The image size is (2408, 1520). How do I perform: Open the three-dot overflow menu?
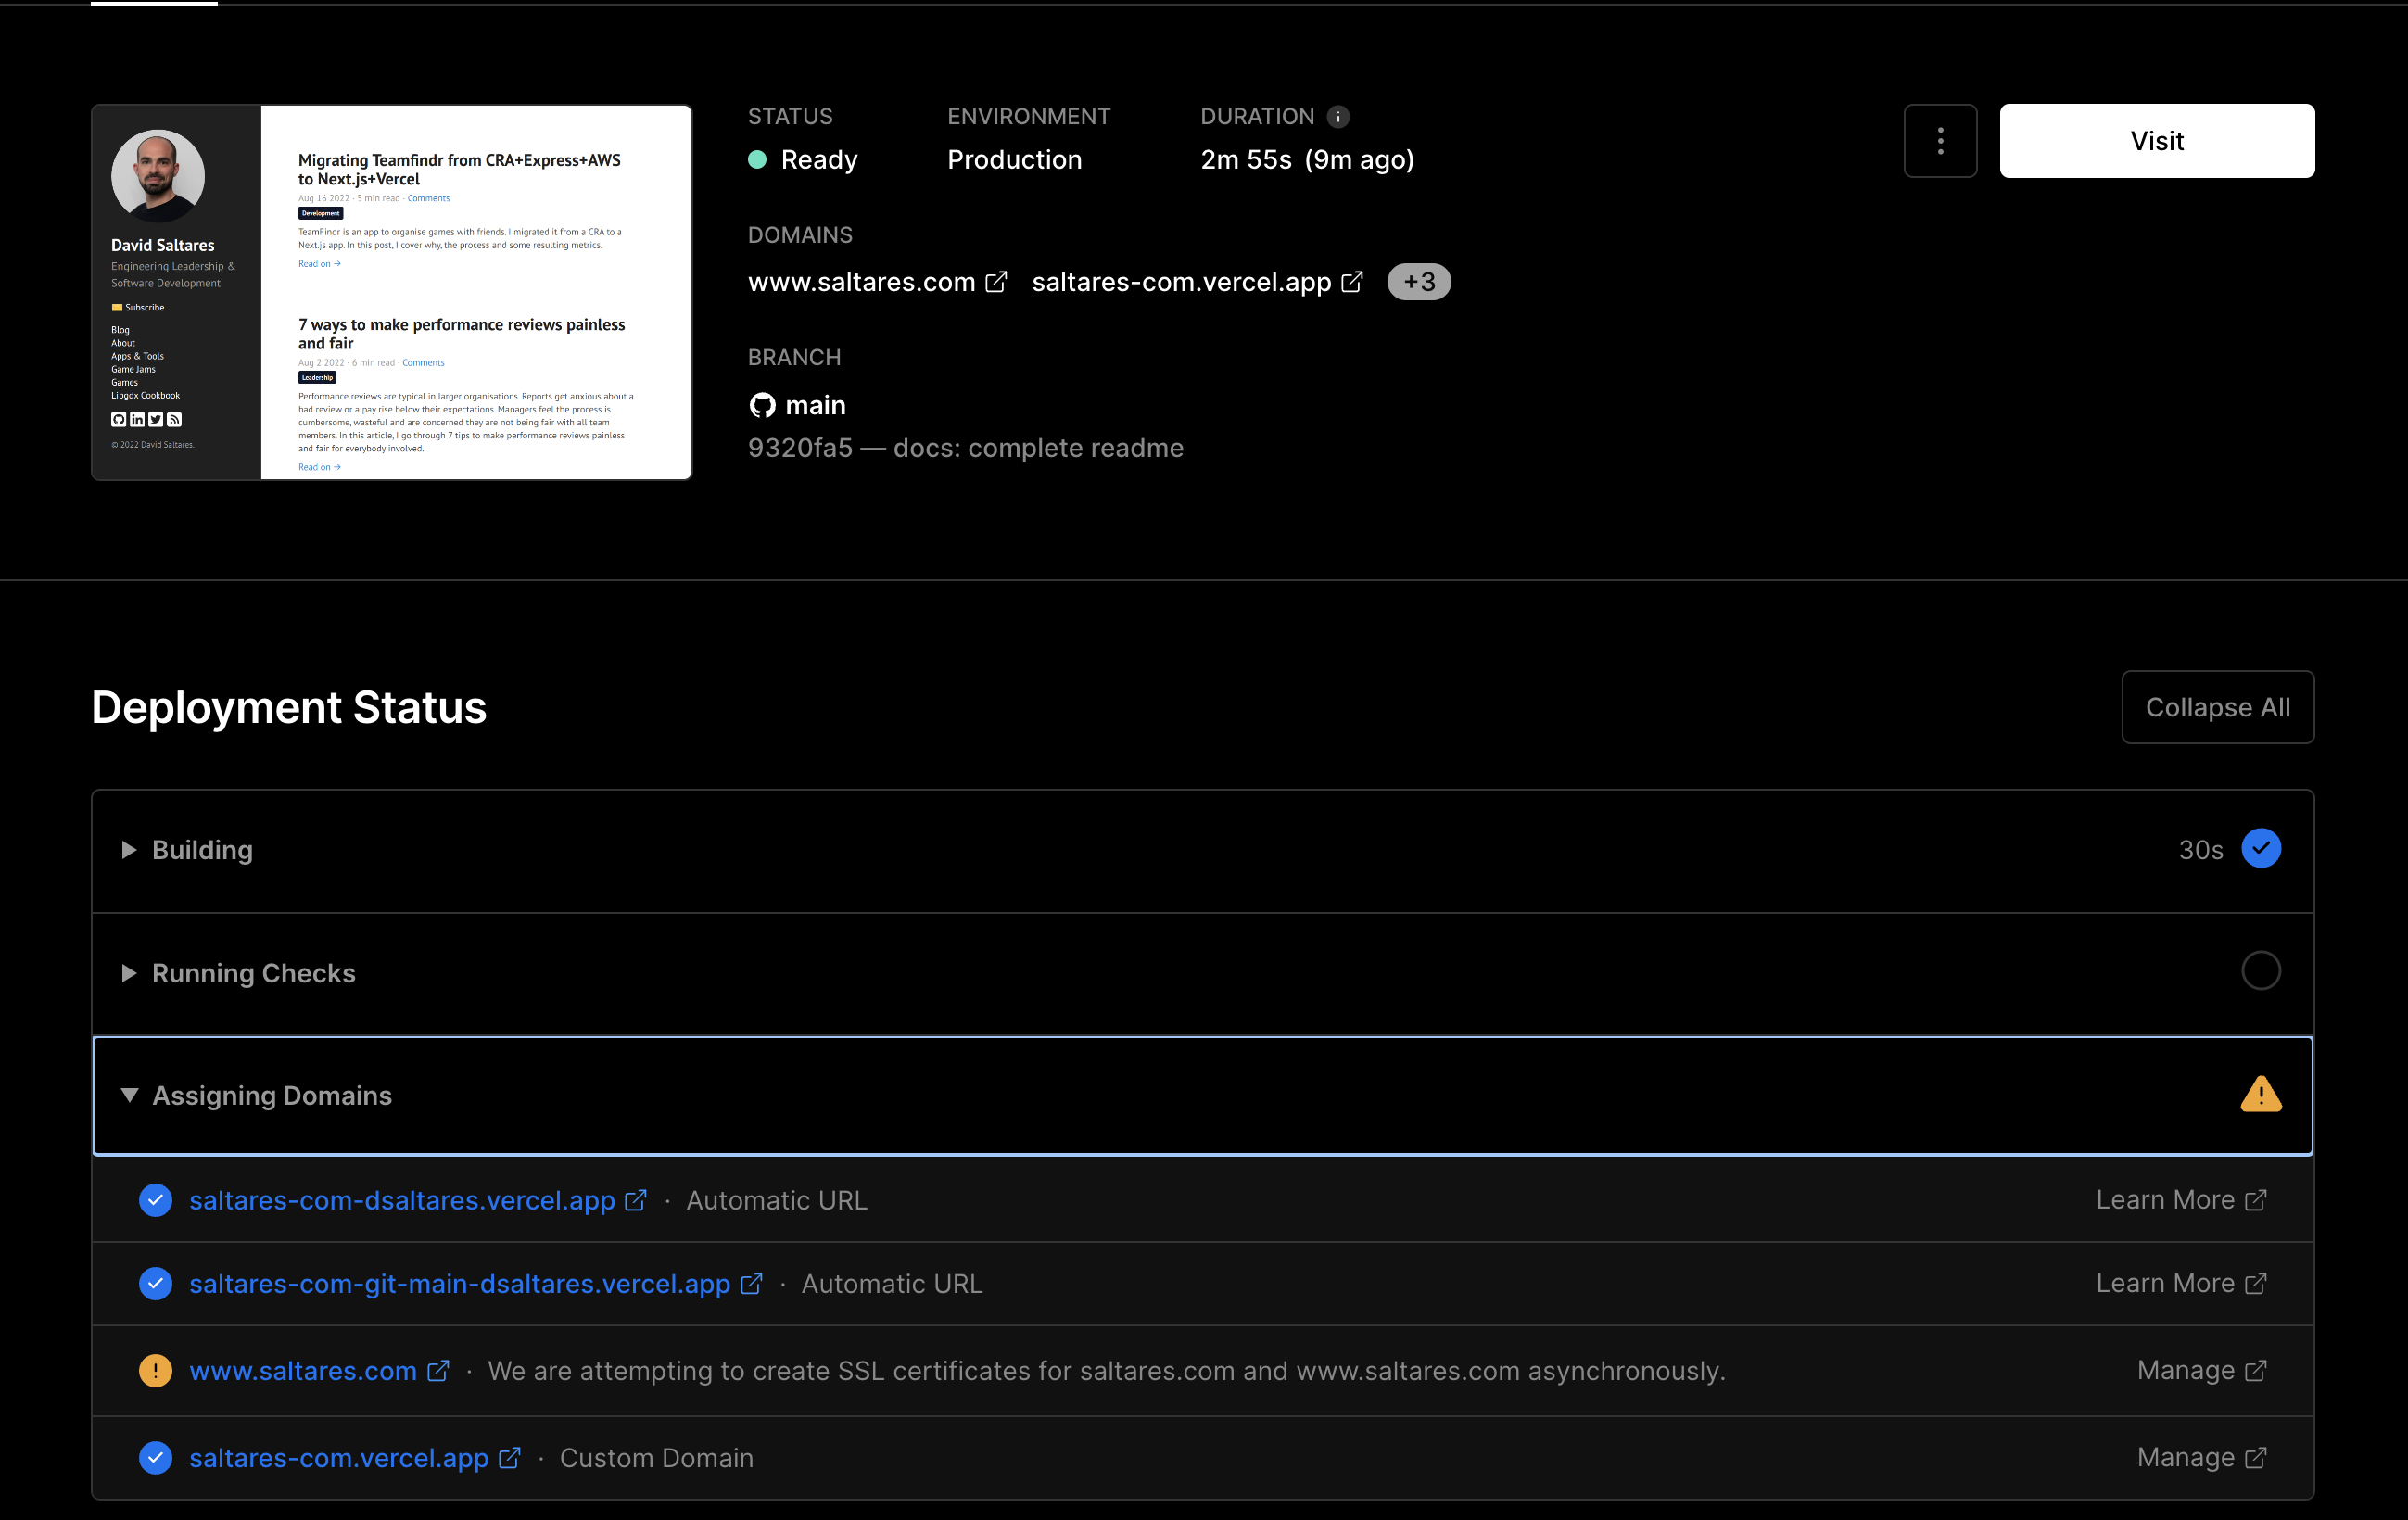coord(1940,141)
